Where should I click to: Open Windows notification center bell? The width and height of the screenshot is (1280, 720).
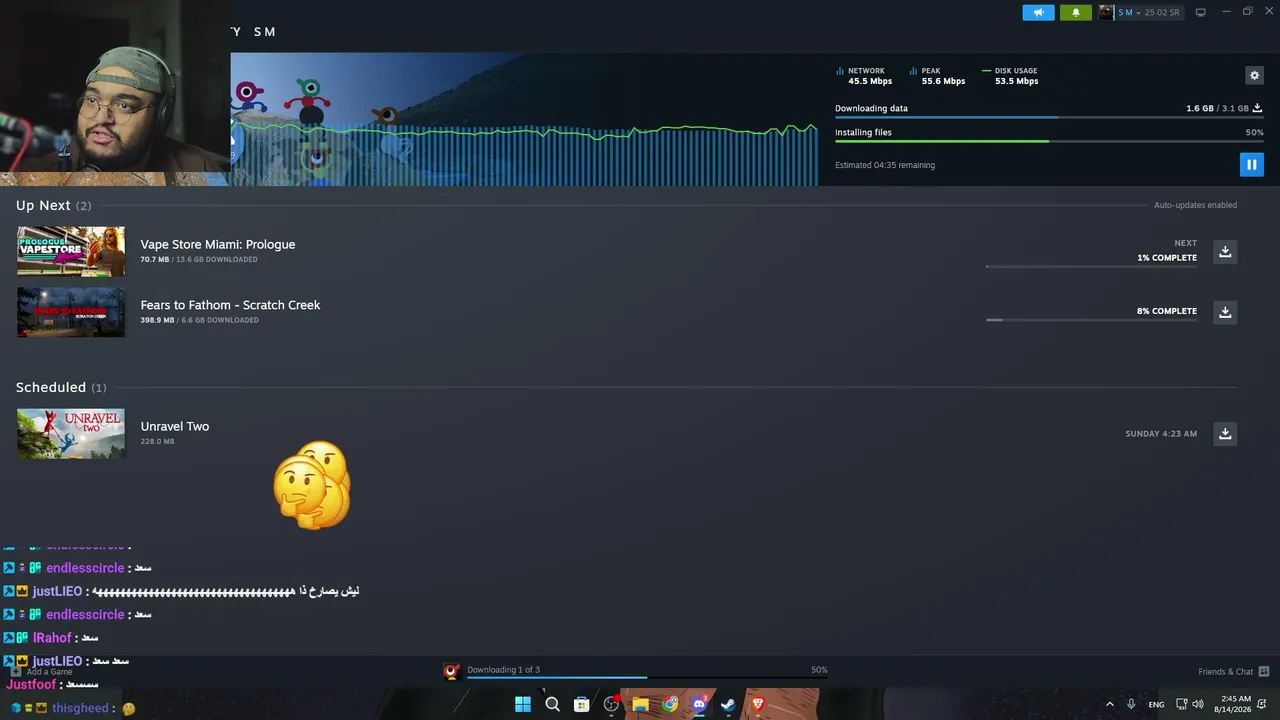1262,704
